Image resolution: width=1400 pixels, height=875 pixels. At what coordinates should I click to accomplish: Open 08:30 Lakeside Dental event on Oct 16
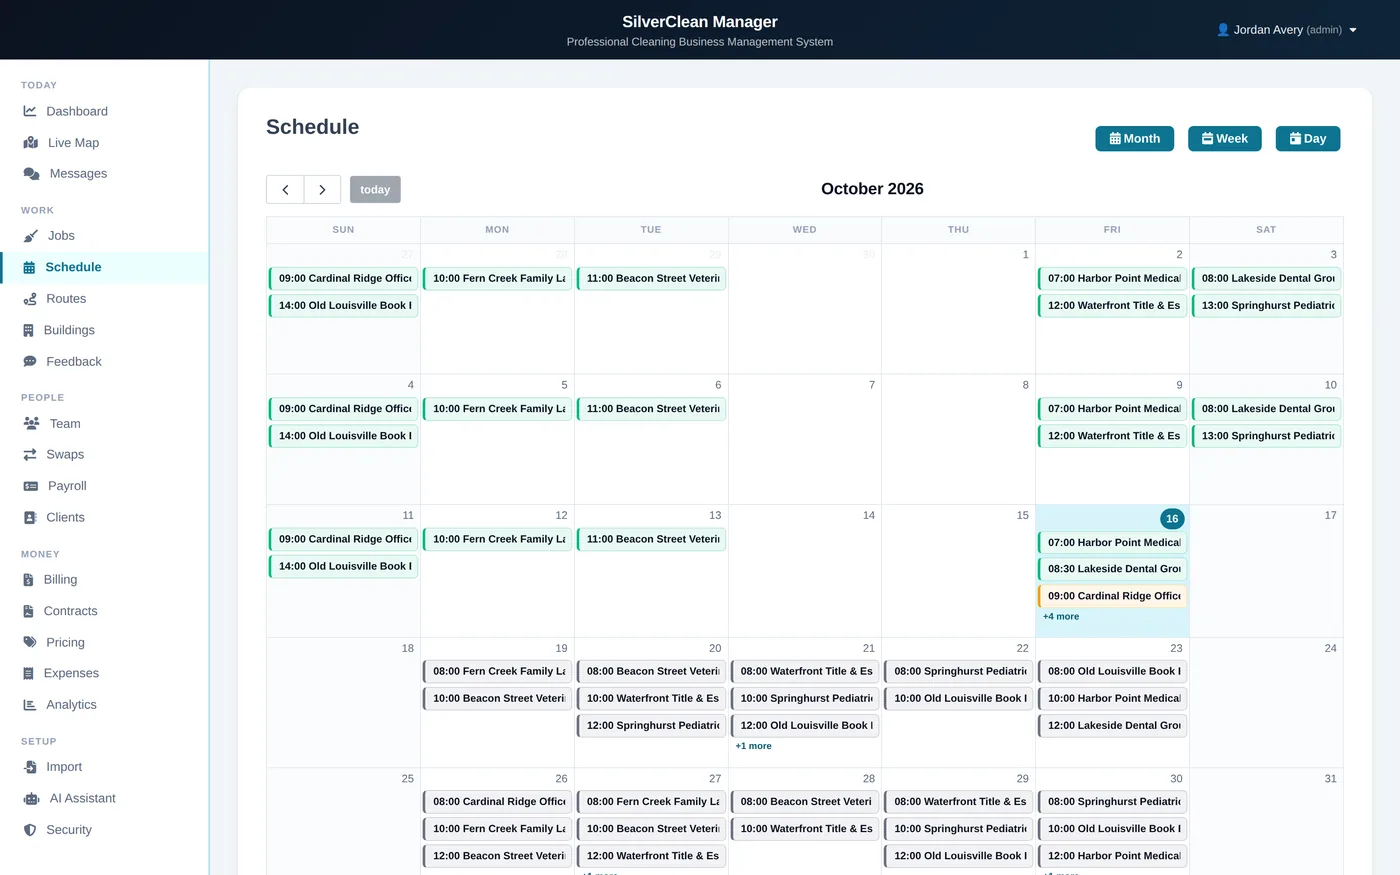point(1112,569)
